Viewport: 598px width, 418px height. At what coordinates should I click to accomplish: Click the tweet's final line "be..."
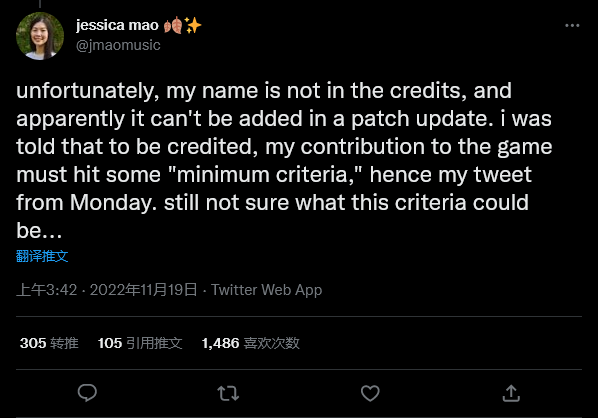point(39,231)
